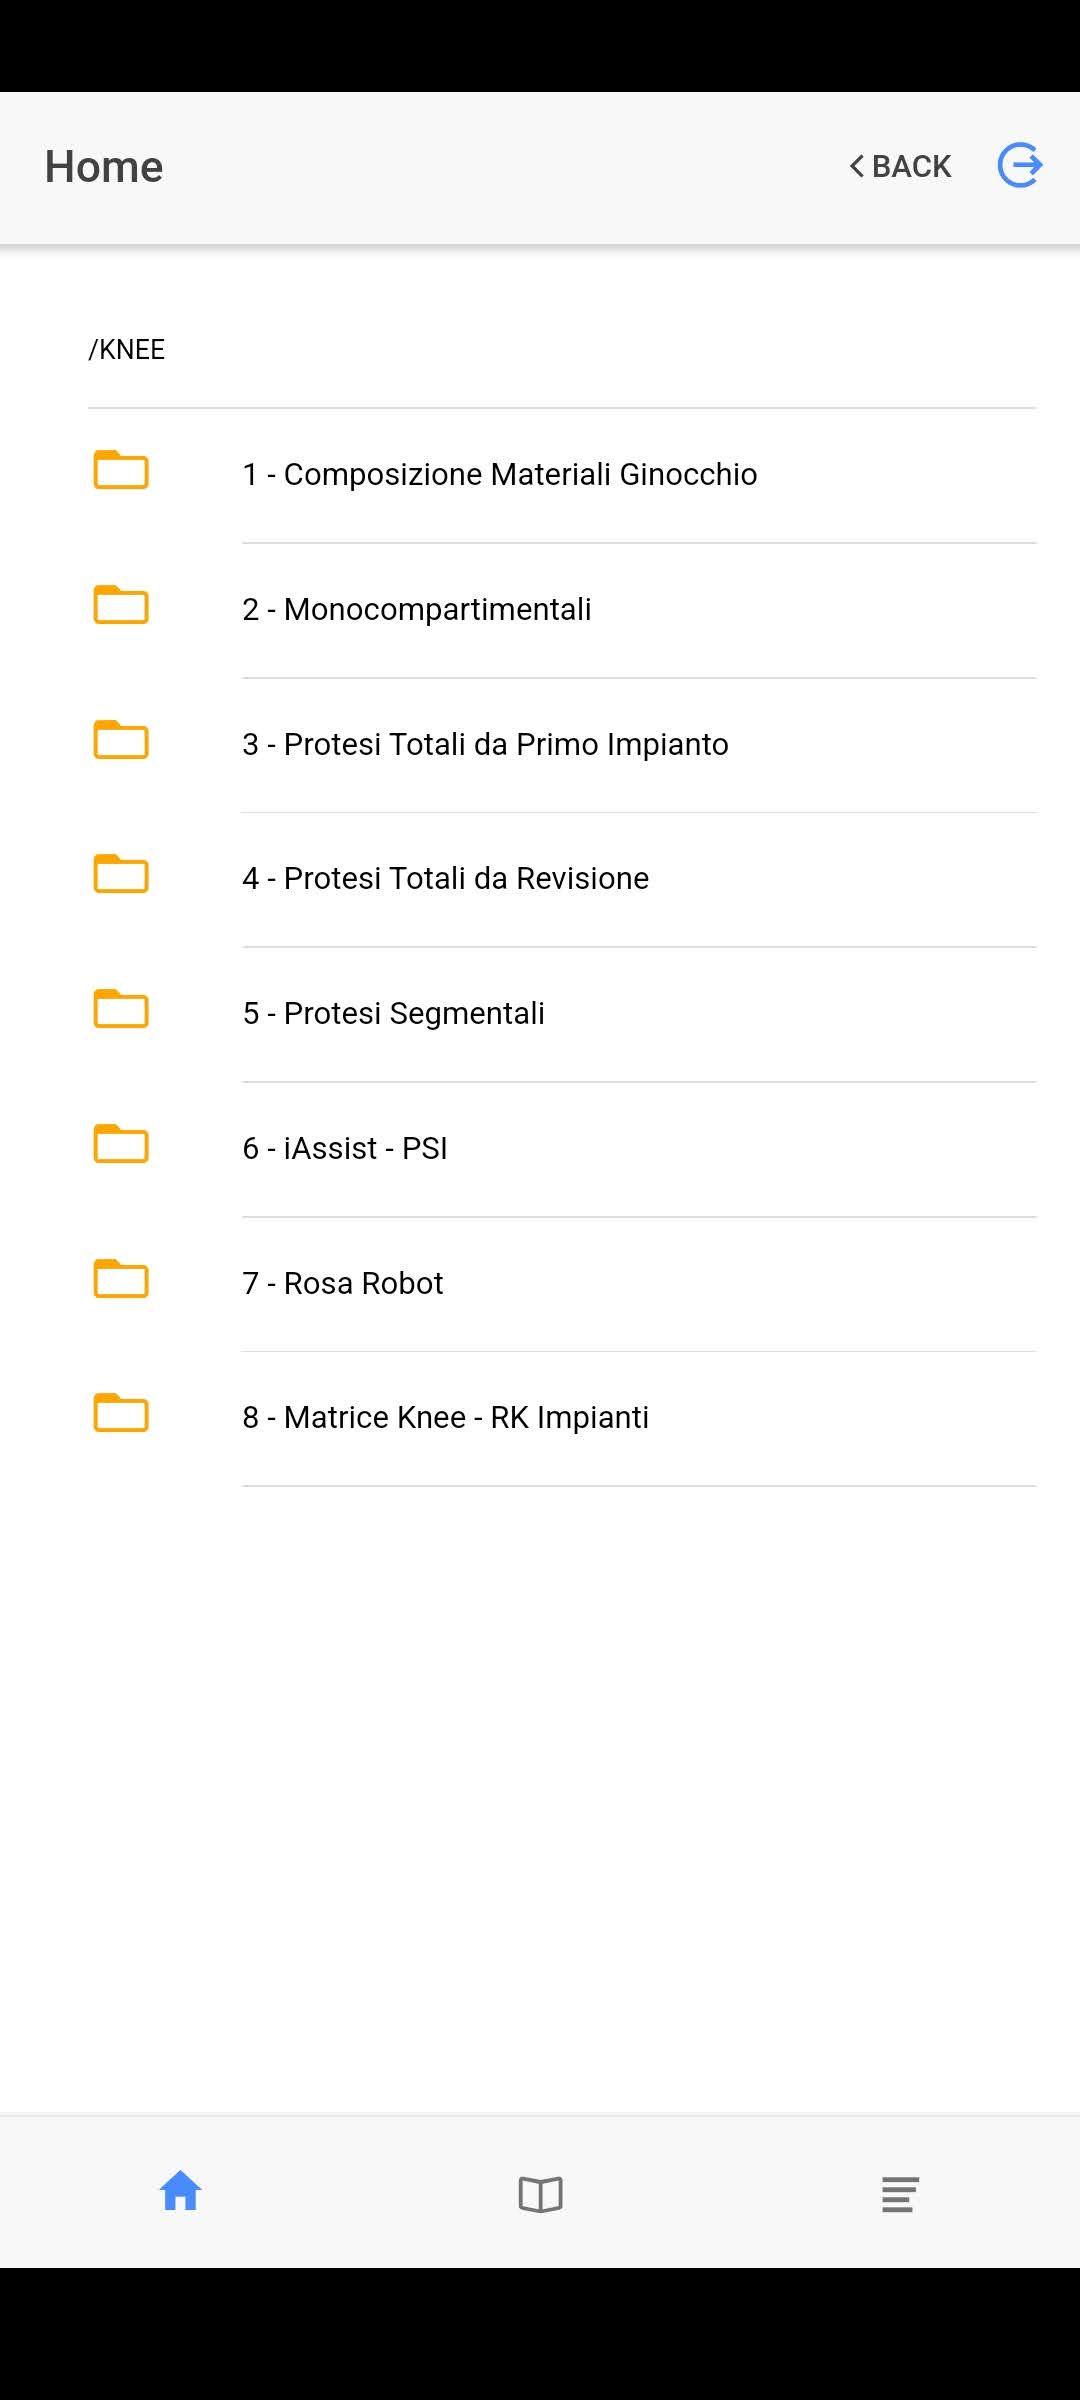Click folder icon next to Monocompartimentali

pyautogui.click(x=121, y=605)
